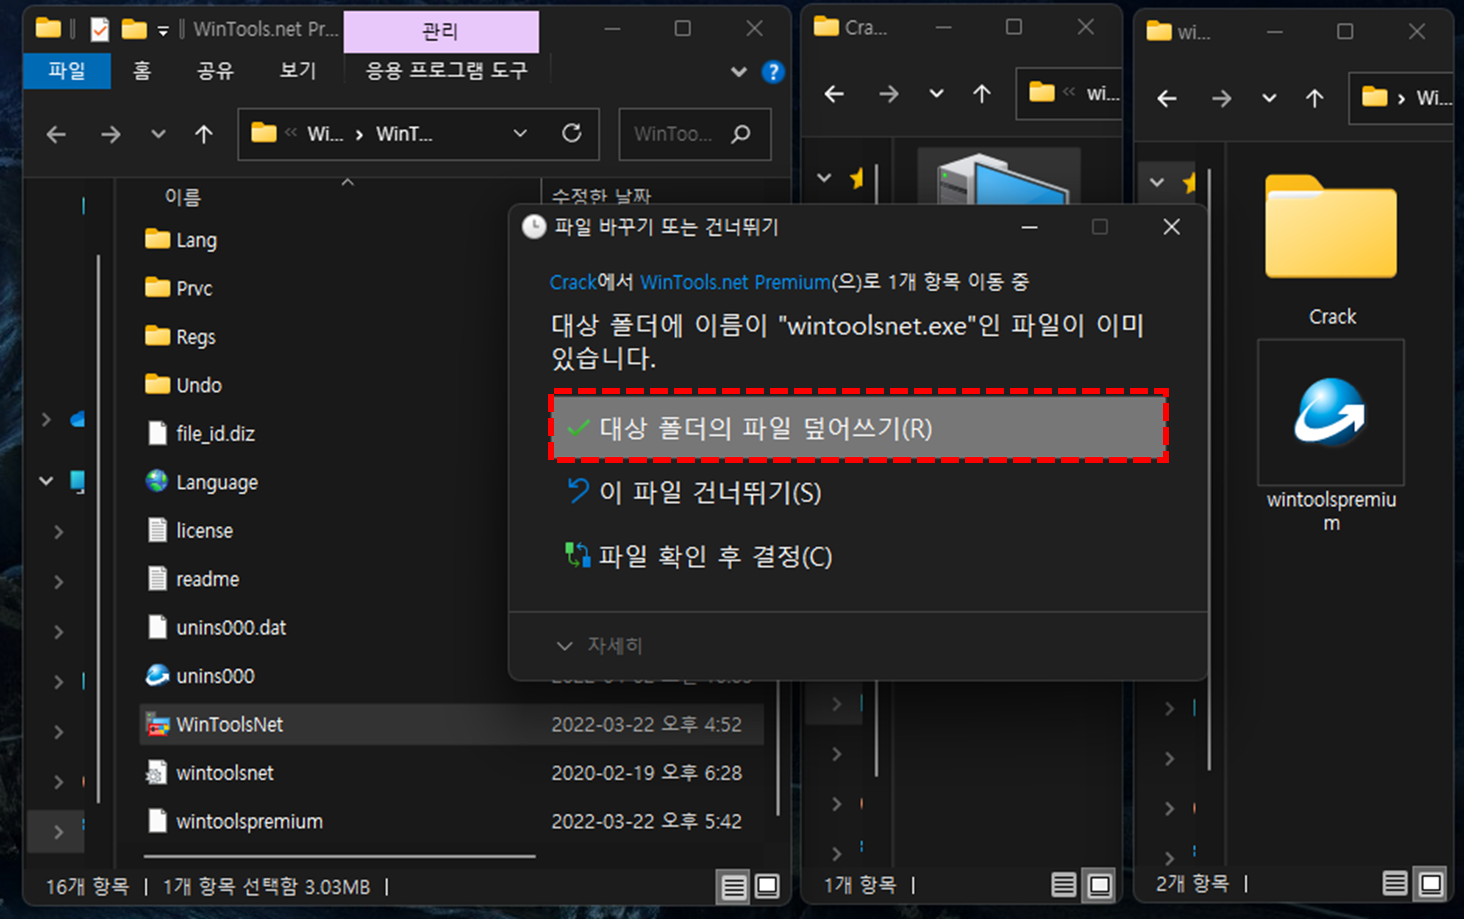Open recent locations dropdown in WinTools window
The image size is (1464, 919).
point(158,134)
